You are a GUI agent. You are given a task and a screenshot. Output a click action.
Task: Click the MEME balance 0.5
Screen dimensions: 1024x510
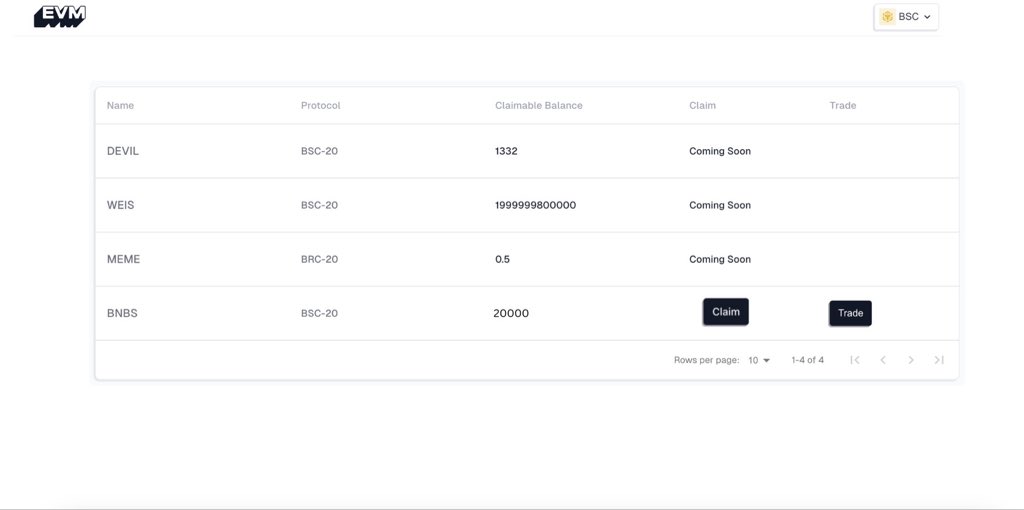coord(502,259)
